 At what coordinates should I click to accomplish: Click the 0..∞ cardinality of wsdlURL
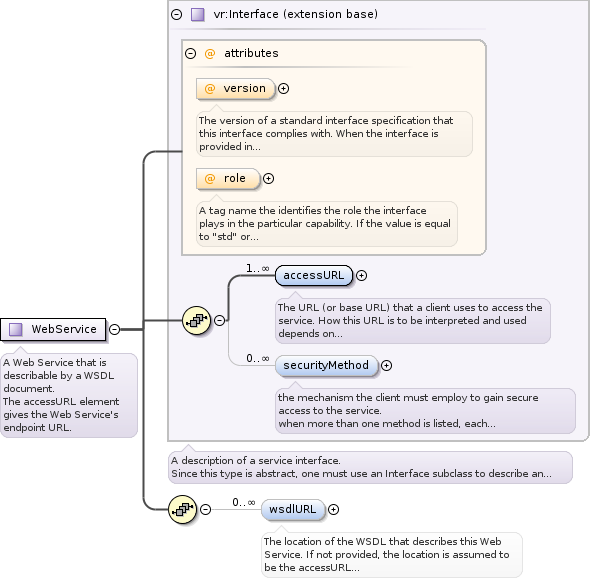point(244,503)
